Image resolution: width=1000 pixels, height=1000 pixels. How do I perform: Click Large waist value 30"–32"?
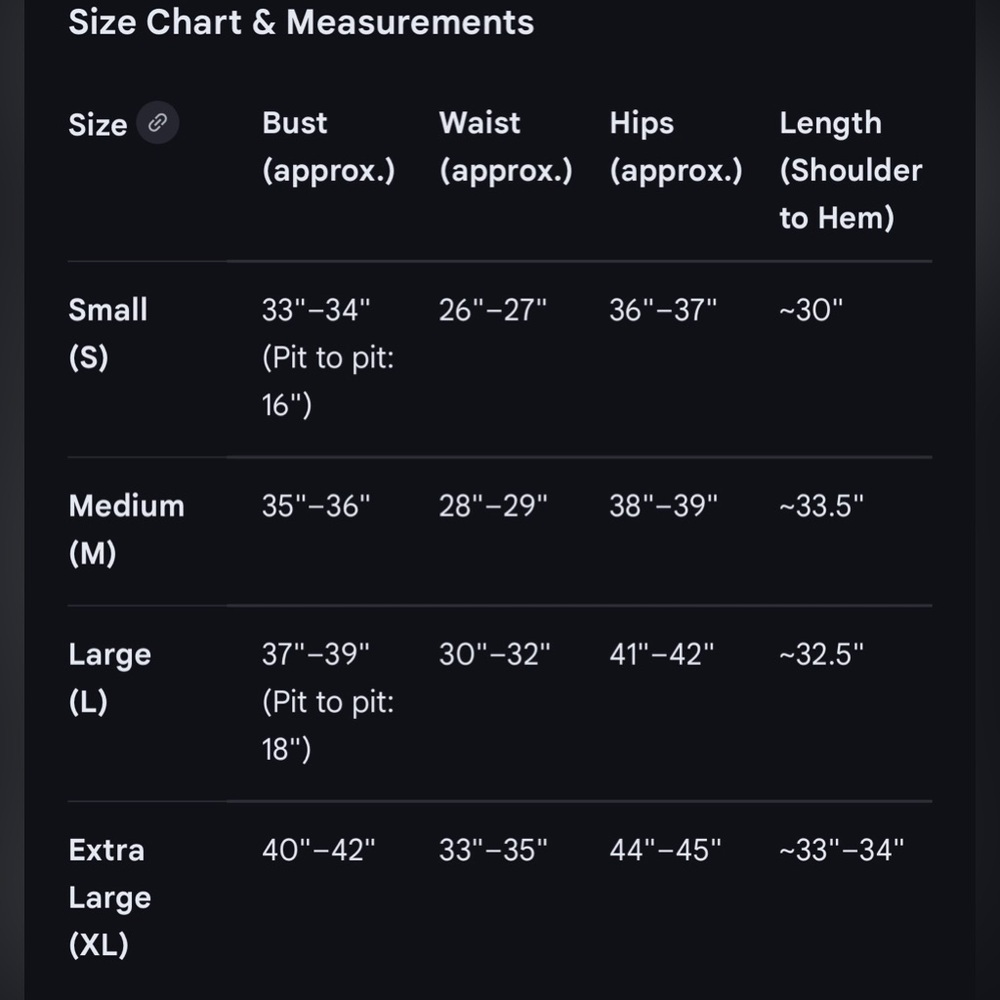click(494, 655)
